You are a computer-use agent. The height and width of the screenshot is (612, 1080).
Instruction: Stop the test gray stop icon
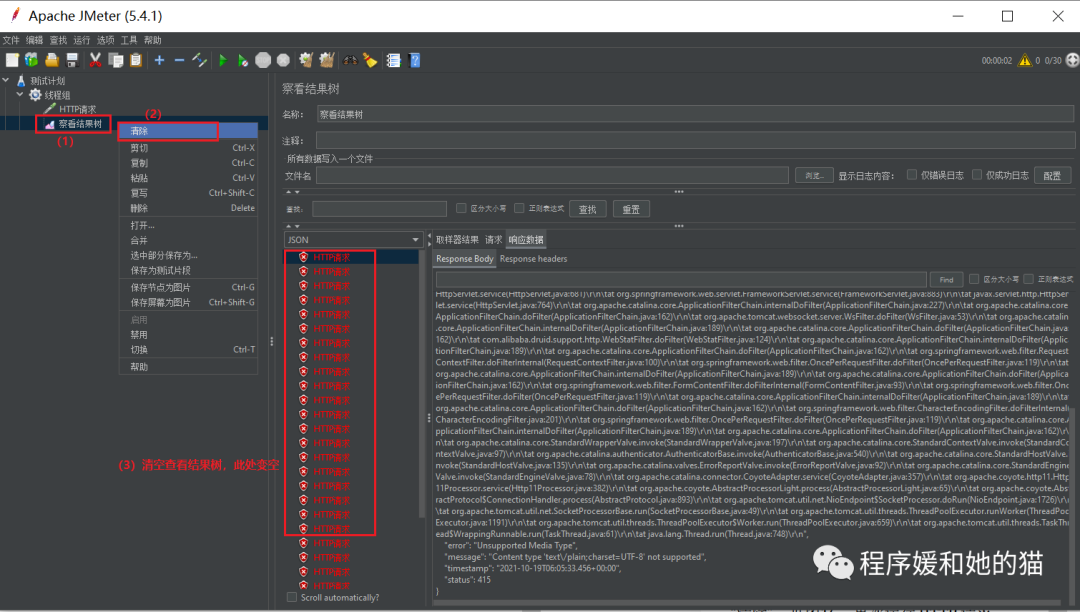(x=263, y=61)
